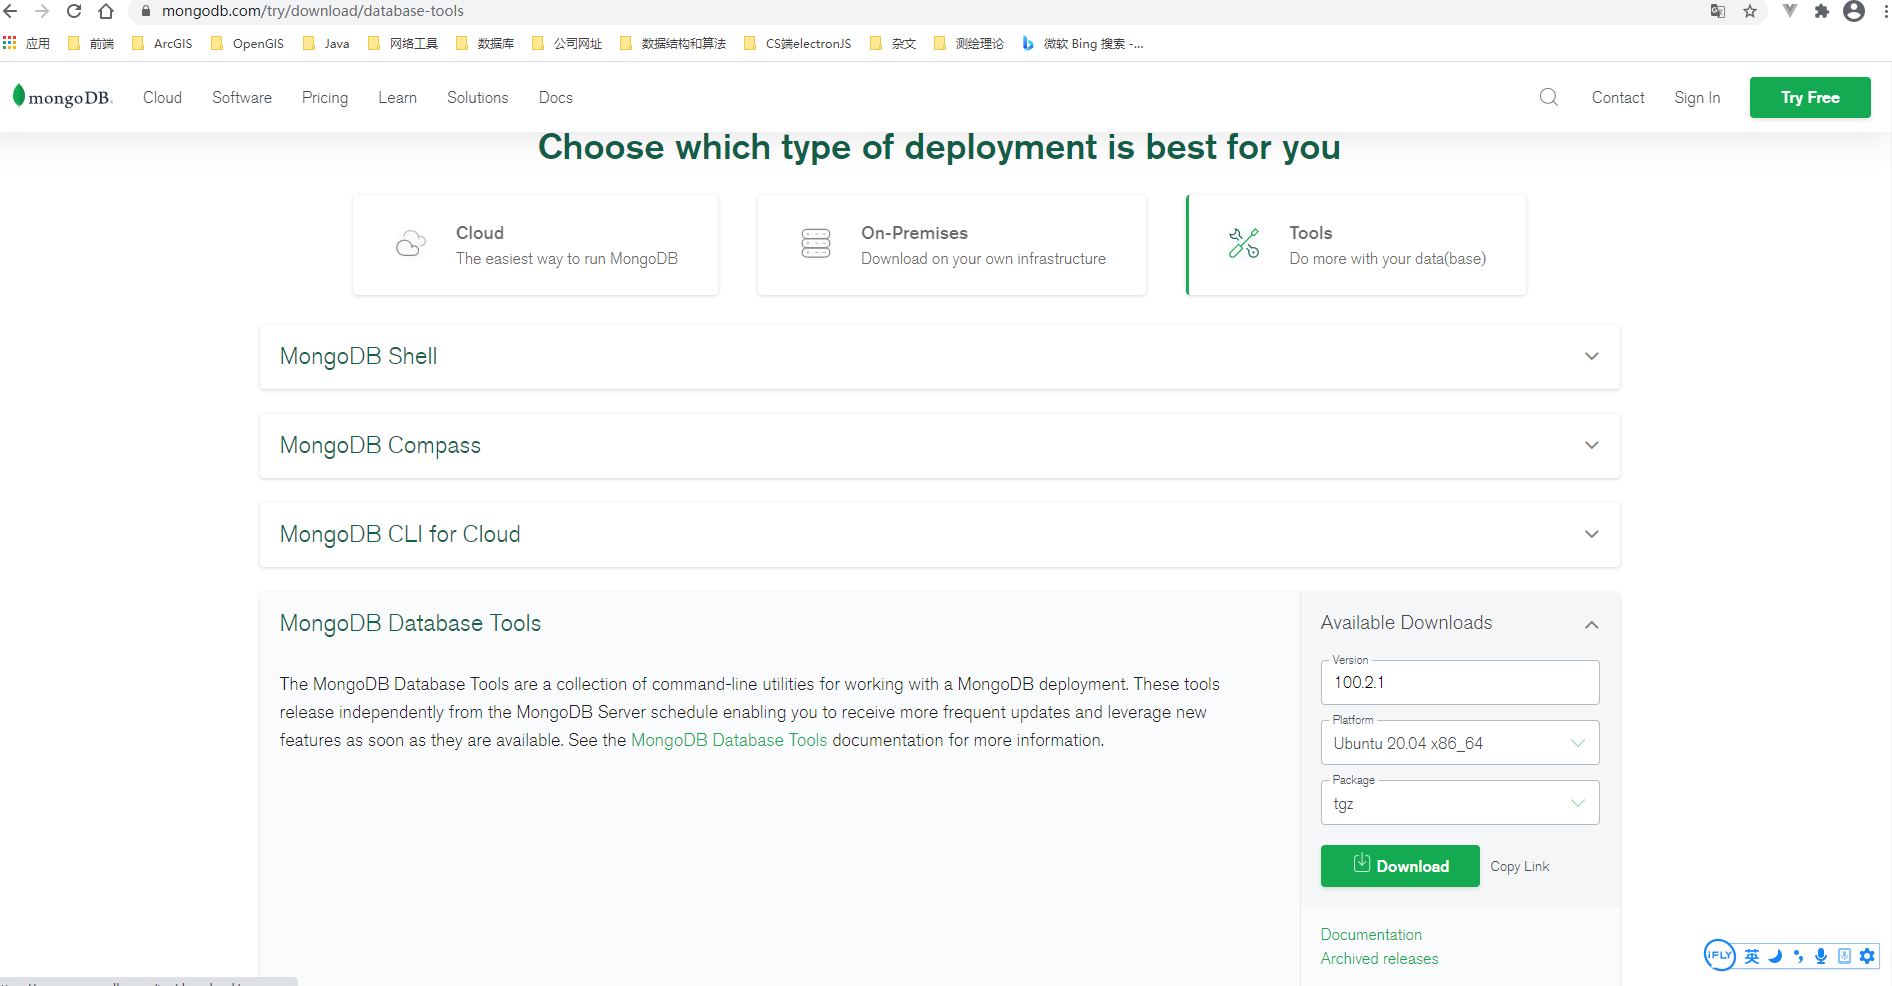This screenshot has width=1892, height=986.
Task: Open the site search magnifier icon
Action: pos(1548,97)
